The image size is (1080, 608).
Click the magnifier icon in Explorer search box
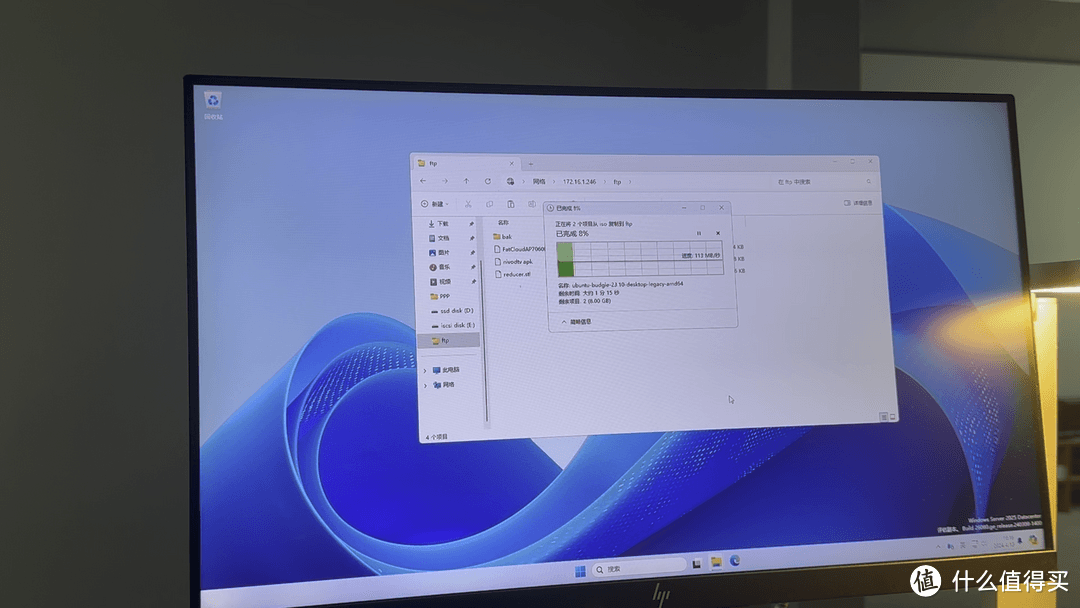tap(869, 182)
